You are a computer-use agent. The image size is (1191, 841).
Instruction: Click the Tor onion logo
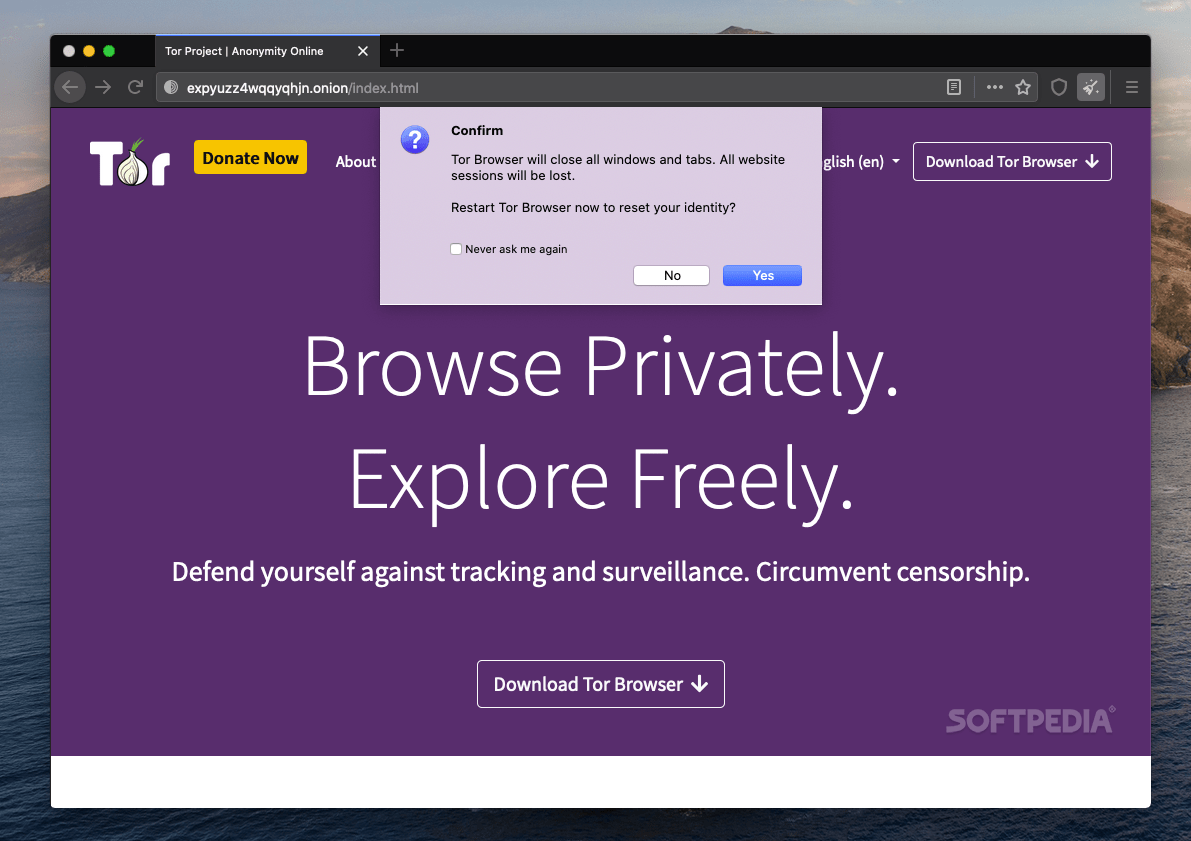130,162
